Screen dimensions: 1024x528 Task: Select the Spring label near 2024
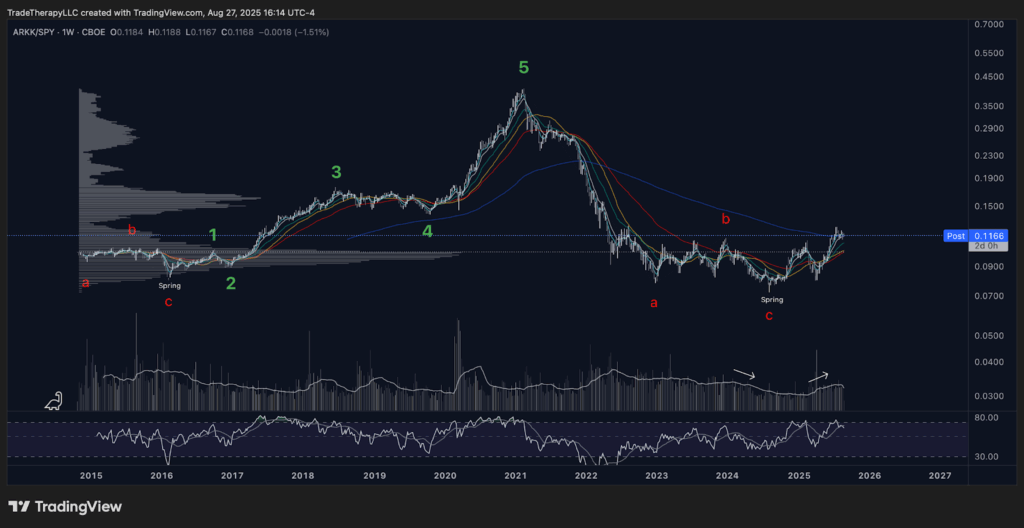click(771, 299)
